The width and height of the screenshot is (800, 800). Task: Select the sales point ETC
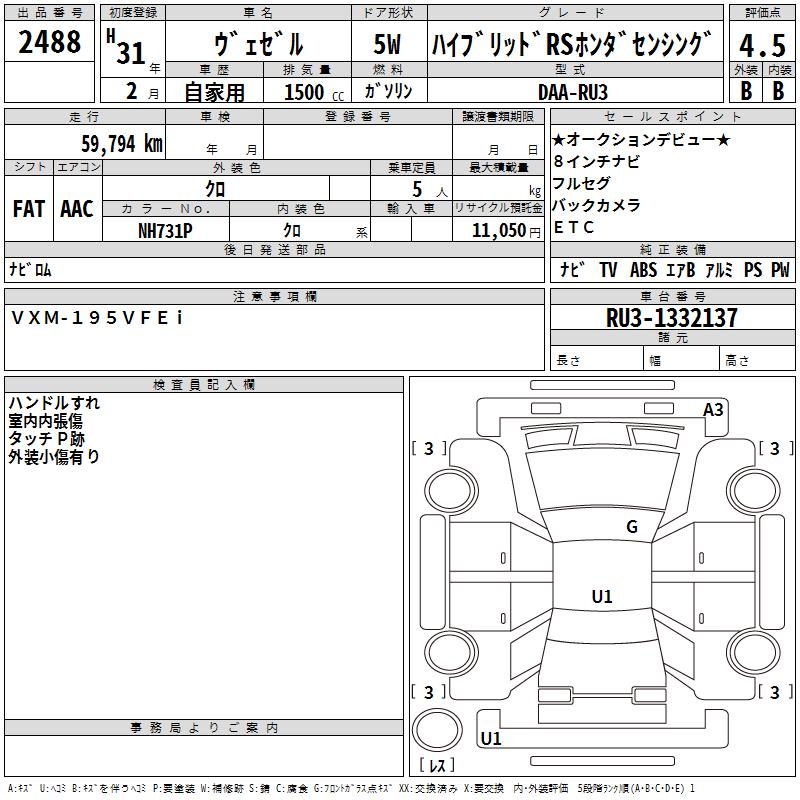coord(573,227)
